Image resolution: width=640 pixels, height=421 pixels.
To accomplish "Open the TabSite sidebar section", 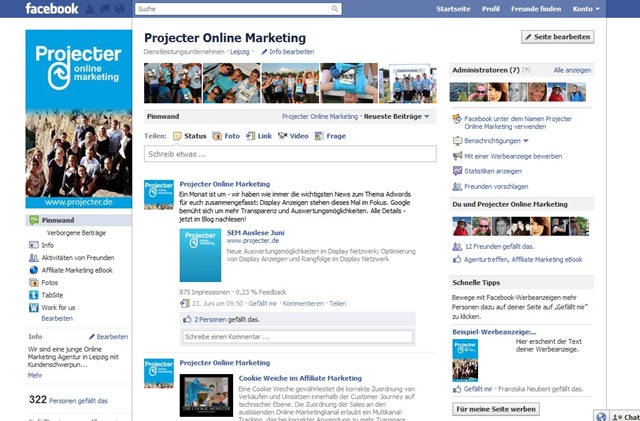I will (x=52, y=295).
